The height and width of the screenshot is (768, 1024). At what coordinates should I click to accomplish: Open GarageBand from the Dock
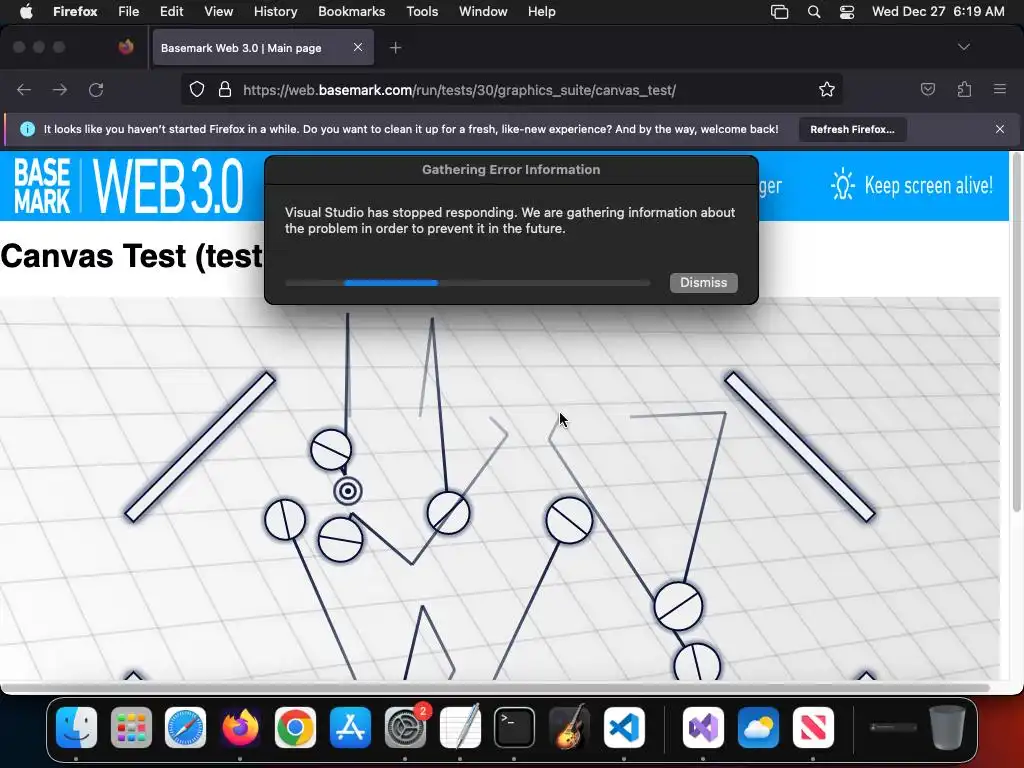point(569,728)
